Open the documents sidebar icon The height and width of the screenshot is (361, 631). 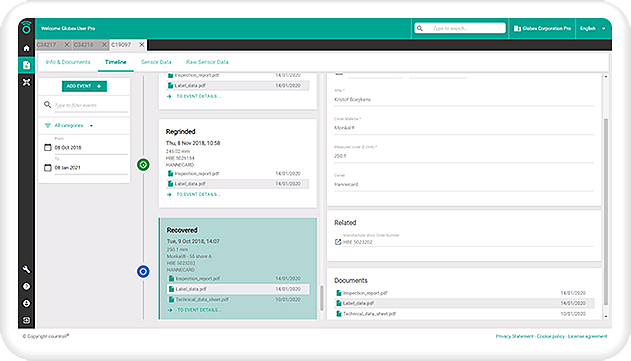[26, 65]
